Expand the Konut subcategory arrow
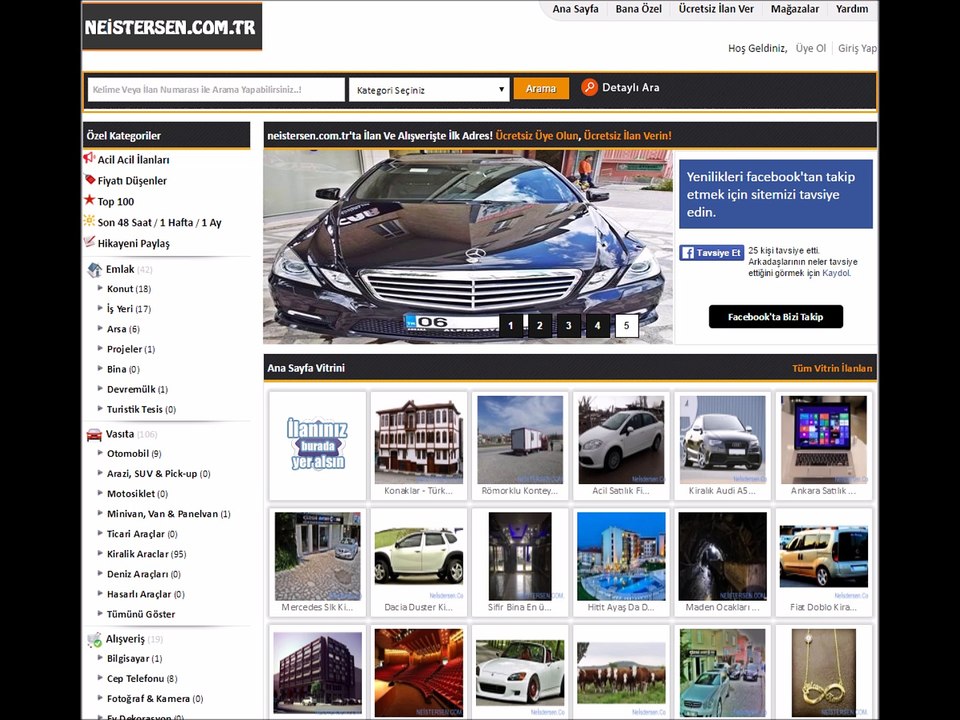The image size is (960, 720). 100,288
